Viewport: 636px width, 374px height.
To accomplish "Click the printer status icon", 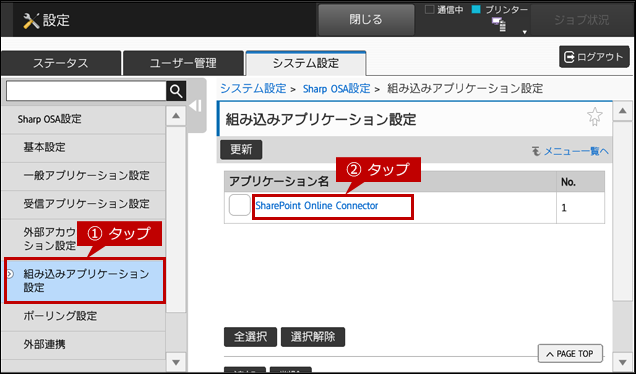I will click(x=499, y=24).
